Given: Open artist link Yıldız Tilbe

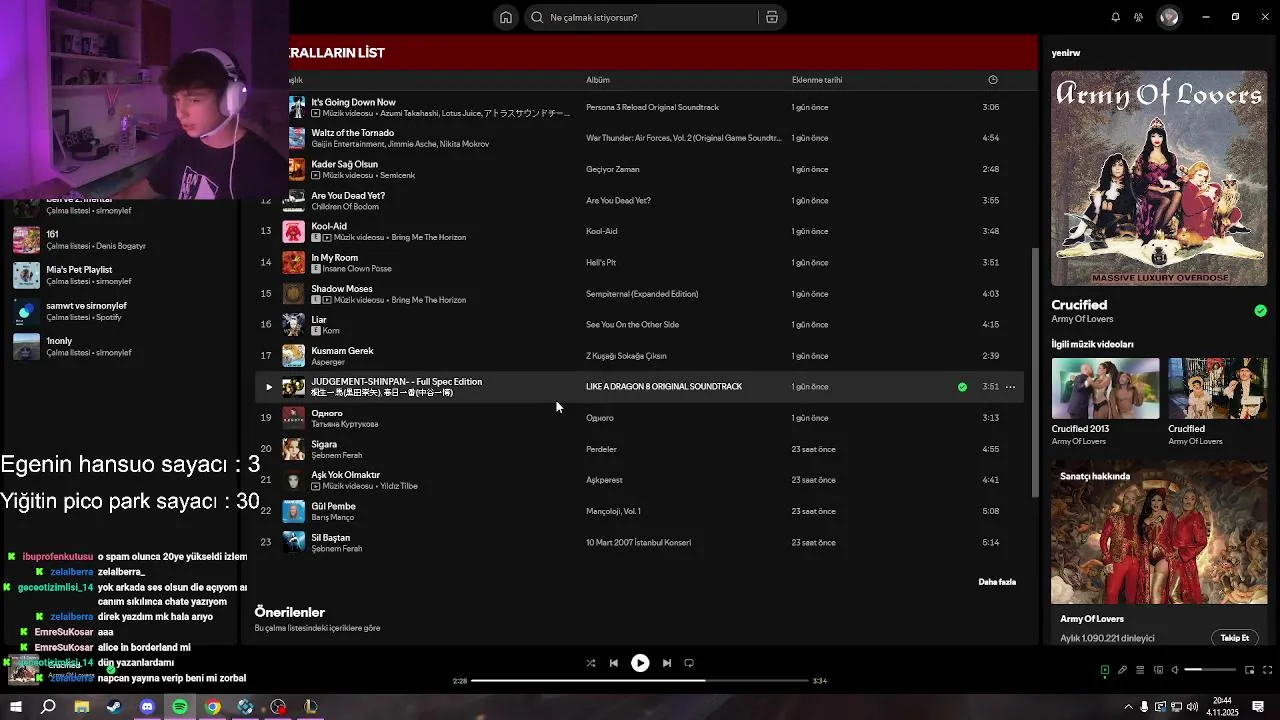Looking at the screenshot, I should click(399, 486).
